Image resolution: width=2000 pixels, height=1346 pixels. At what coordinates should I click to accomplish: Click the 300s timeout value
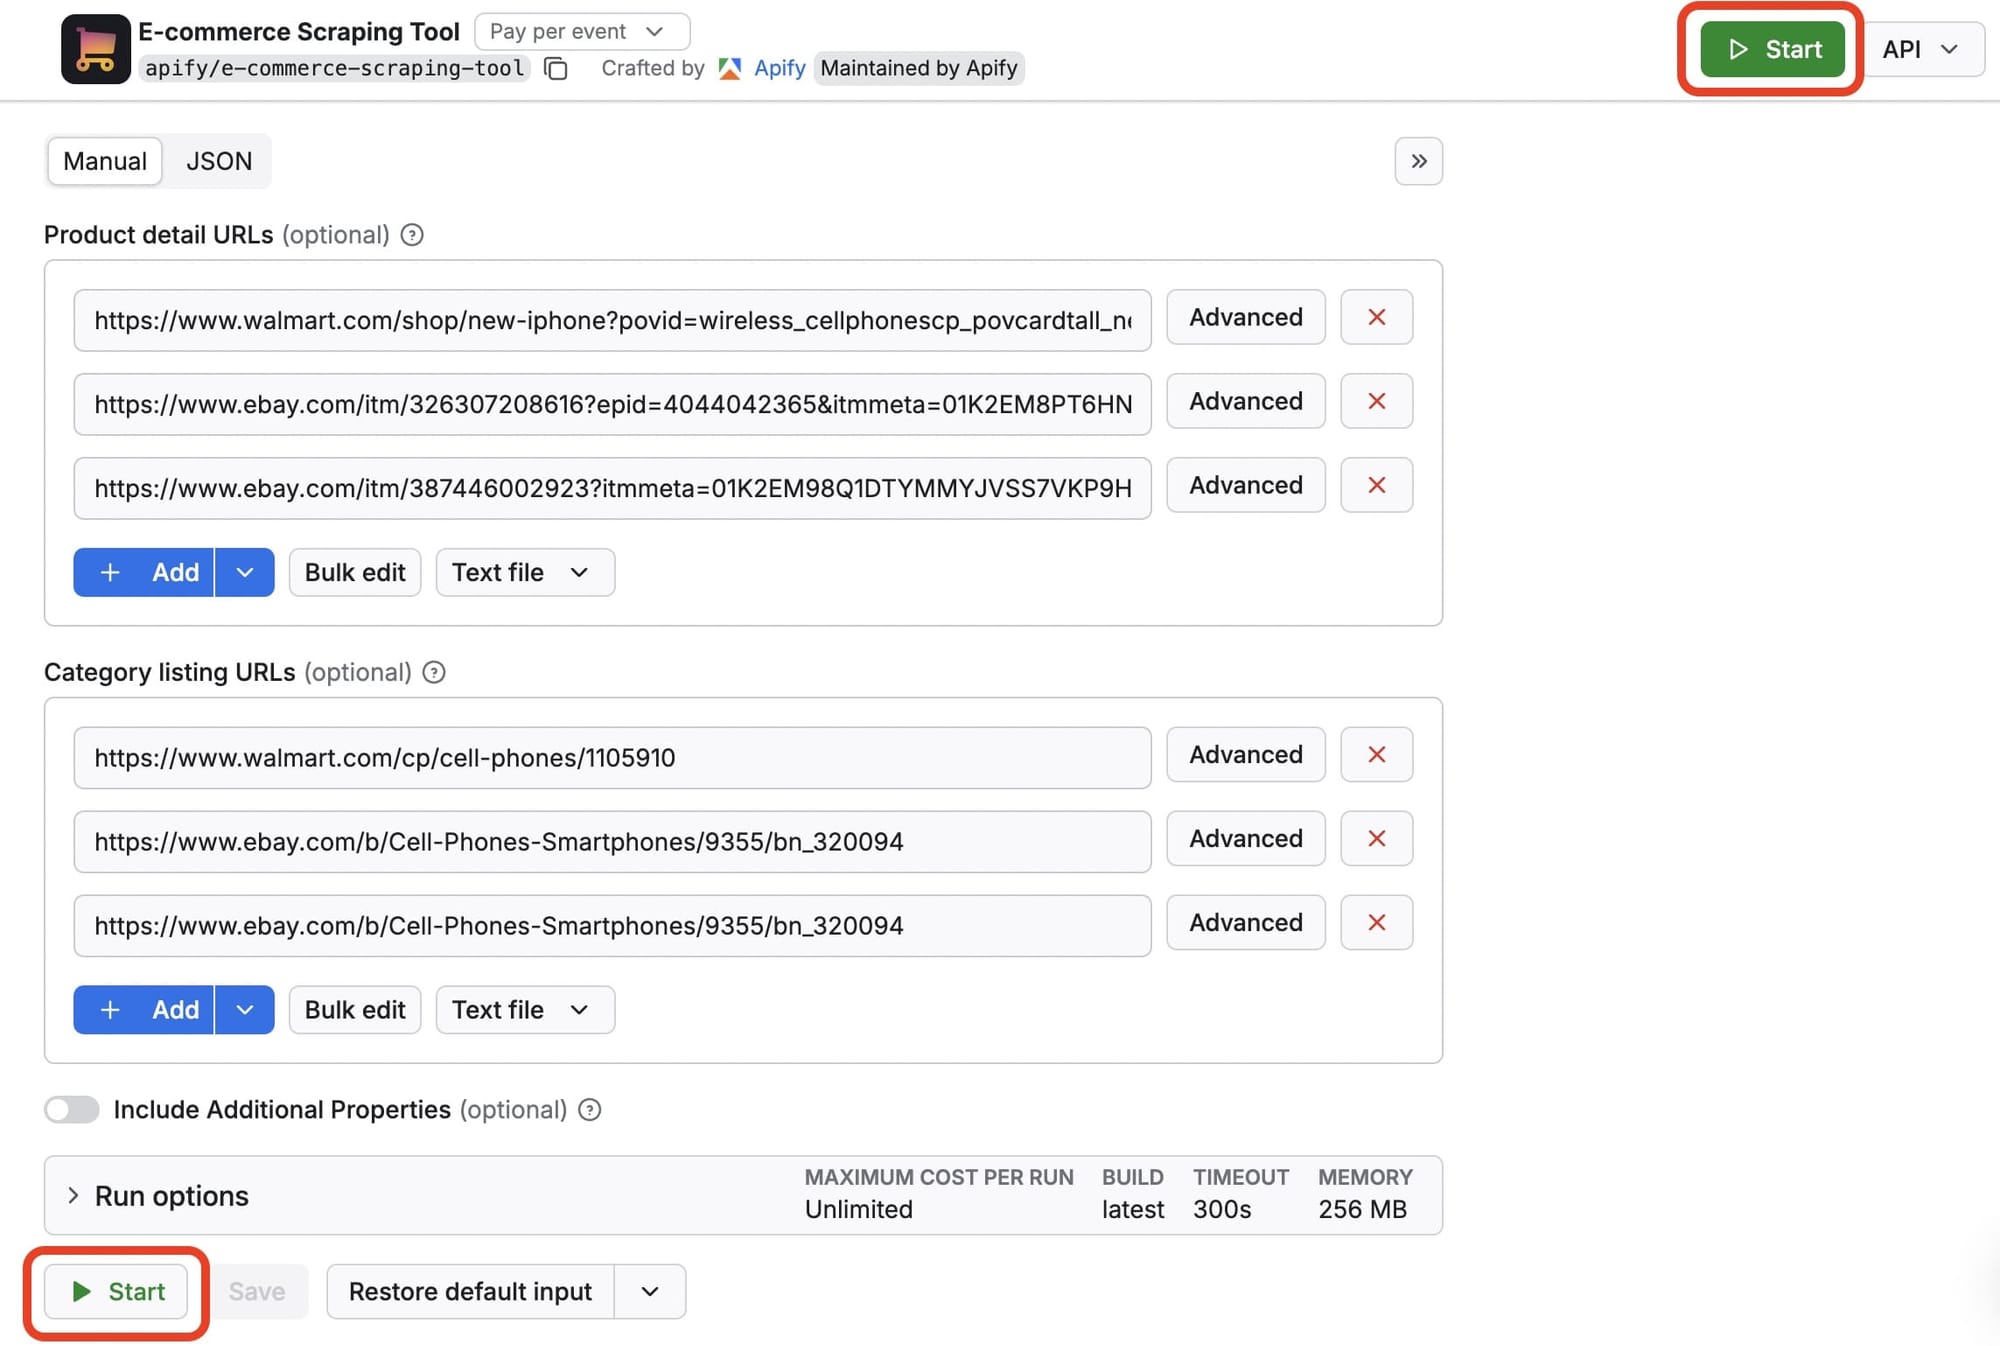click(x=1222, y=1209)
